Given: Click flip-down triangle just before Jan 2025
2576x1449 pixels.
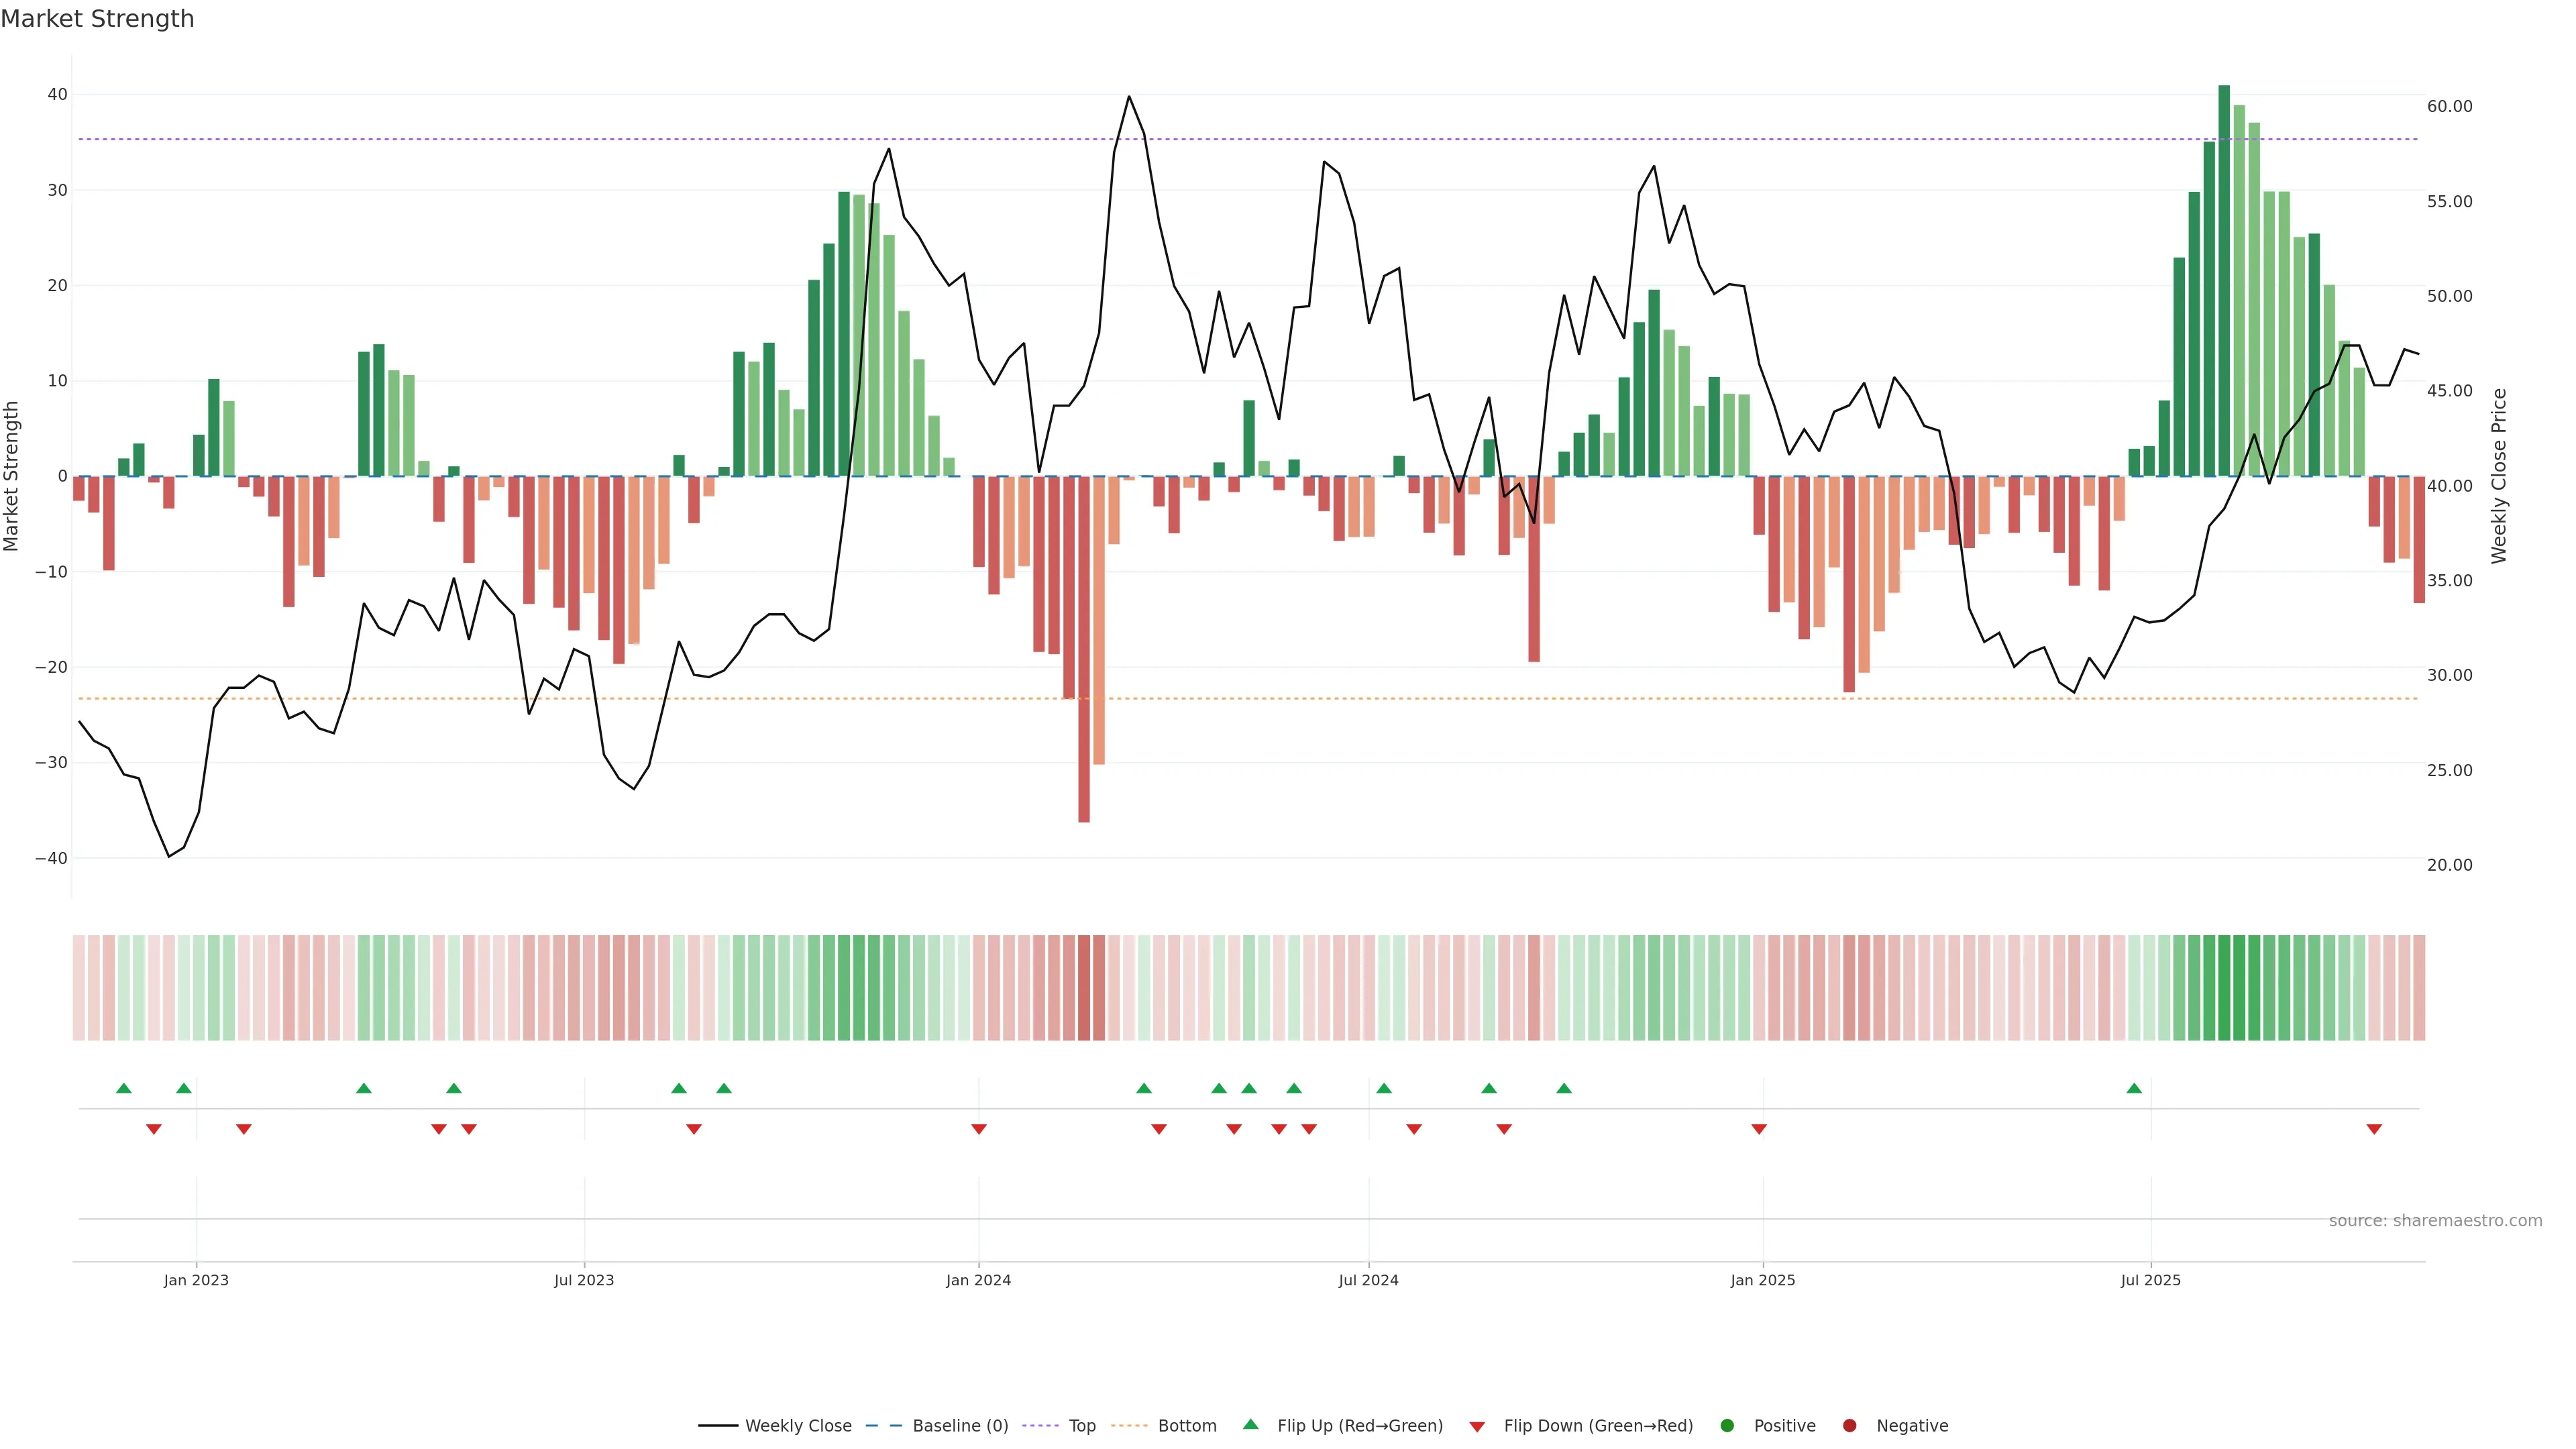Looking at the screenshot, I should (x=1759, y=1129).
